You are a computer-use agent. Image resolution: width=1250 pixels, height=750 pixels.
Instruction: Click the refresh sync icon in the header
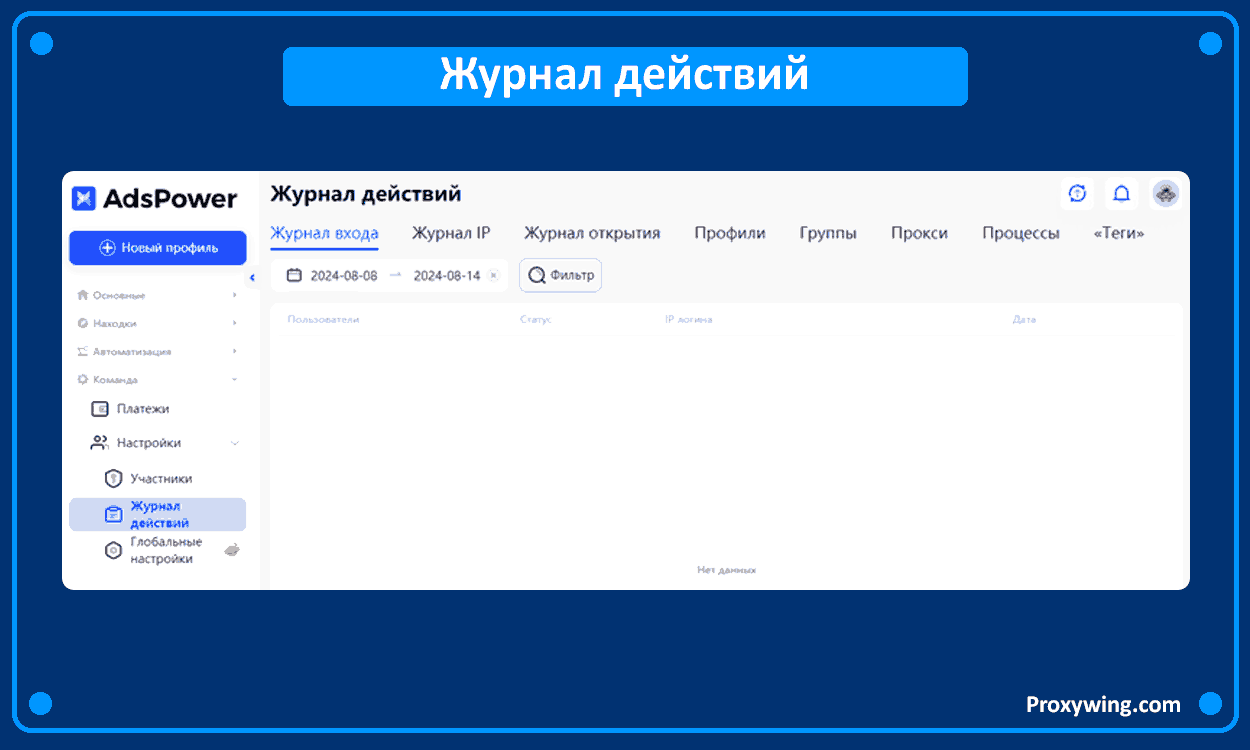coord(1077,194)
